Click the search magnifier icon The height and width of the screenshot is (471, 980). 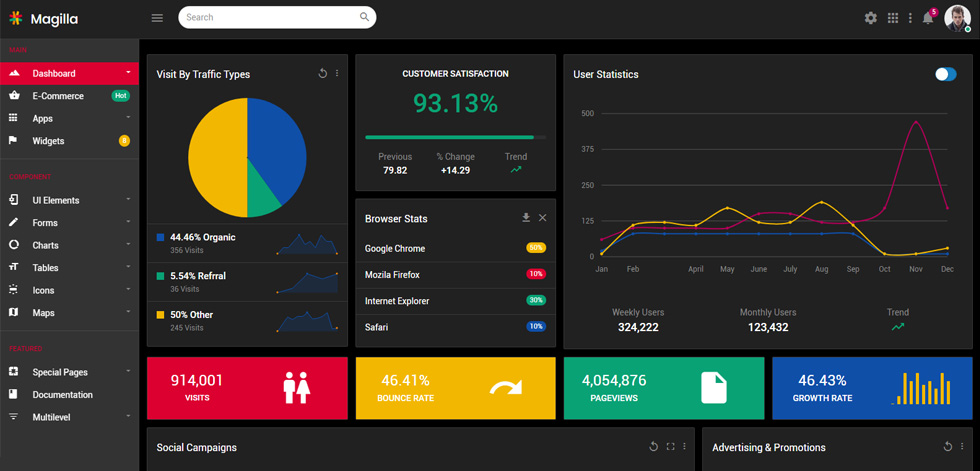[364, 17]
